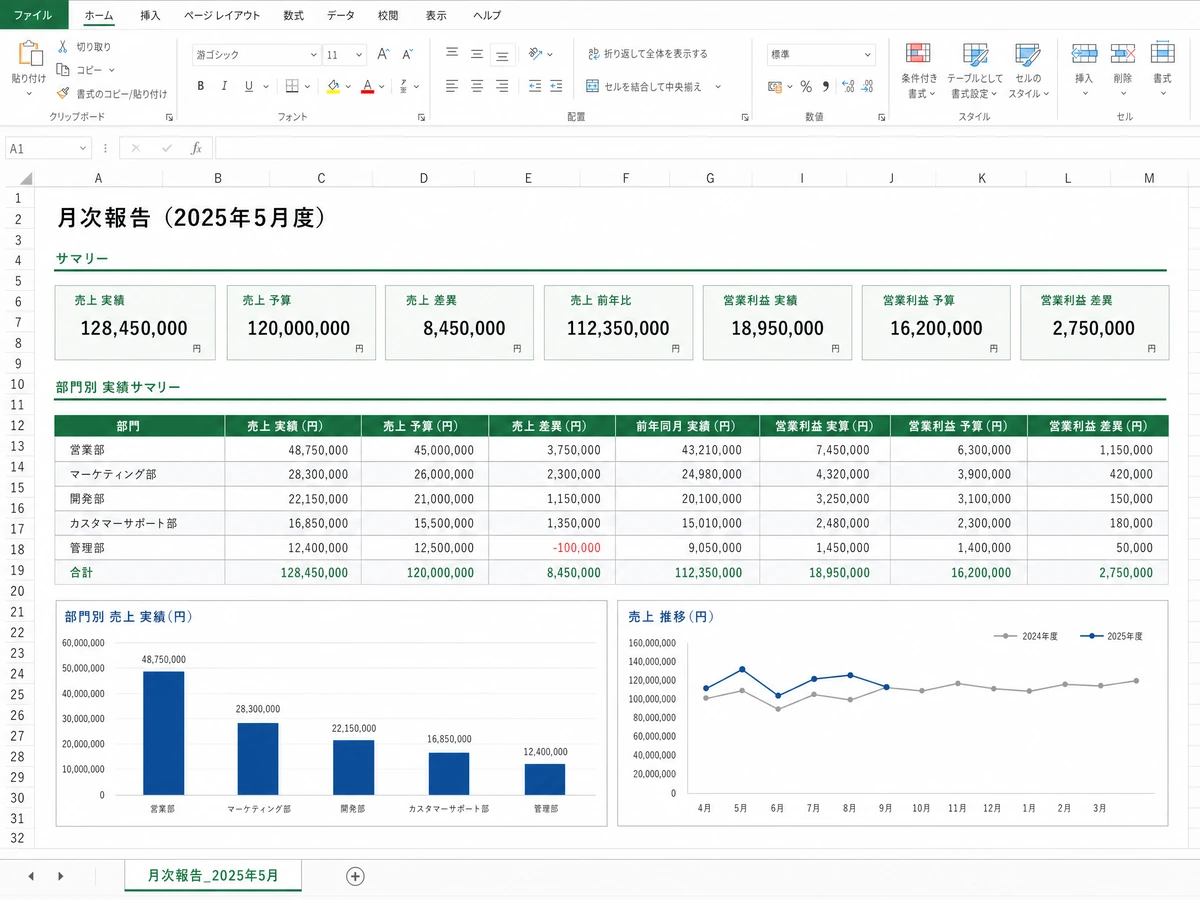
Task: Toggle align text right
Action: pos(502,86)
